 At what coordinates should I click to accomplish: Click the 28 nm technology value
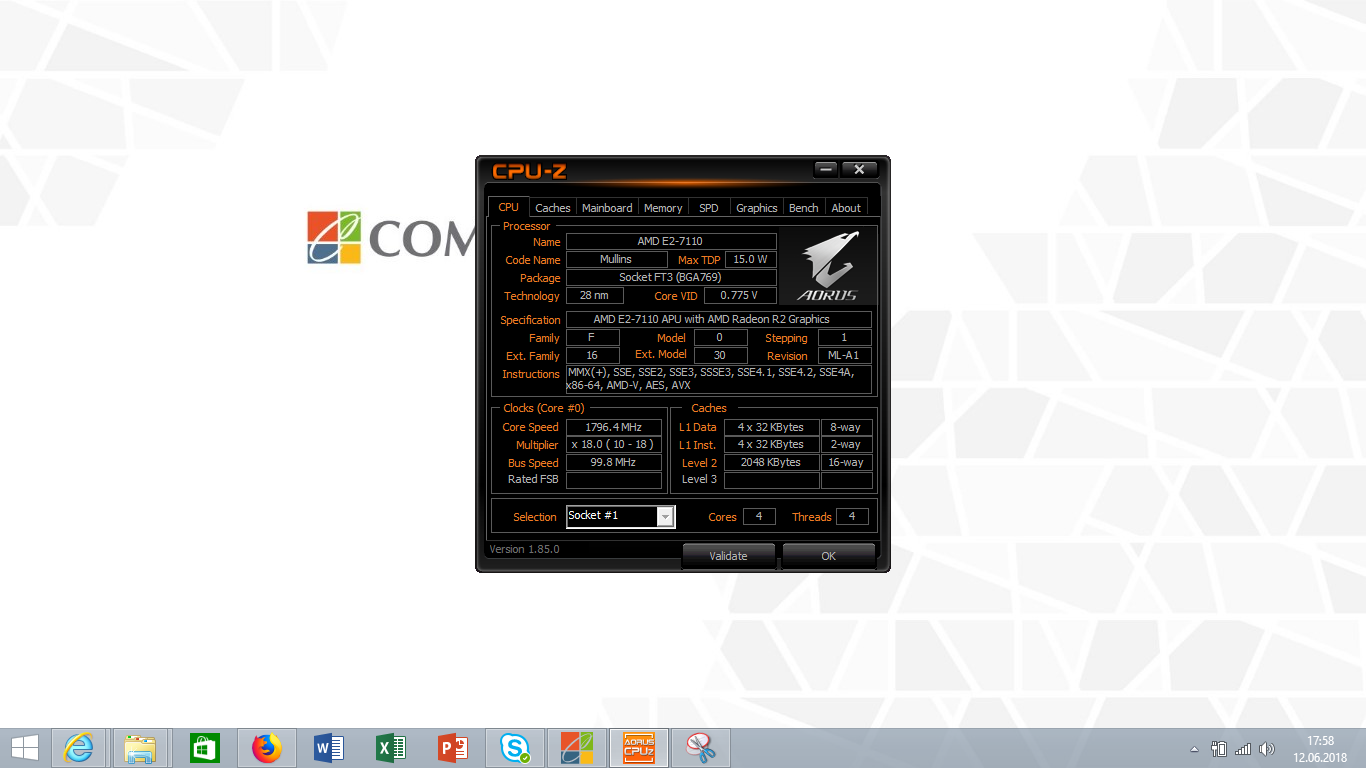594,296
